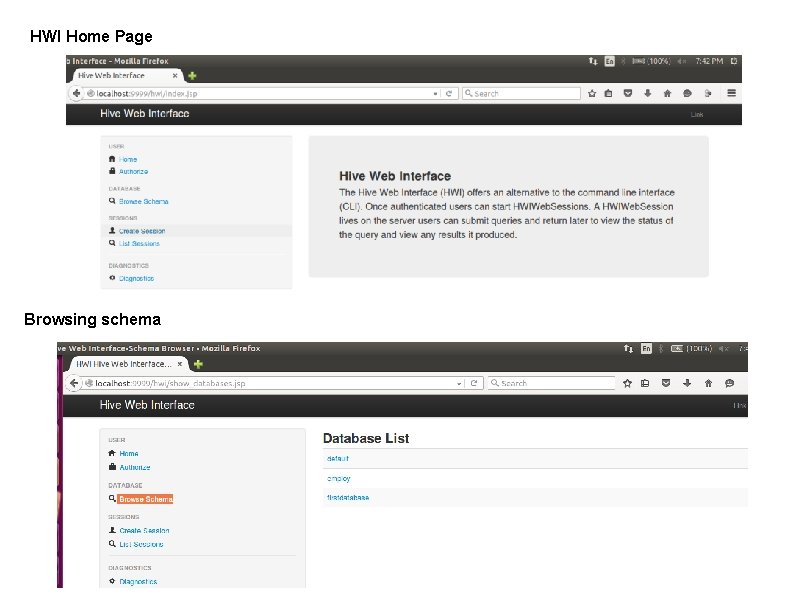Open the employ database link
794x595 pixels.
pyautogui.click(x=339, y=478)
